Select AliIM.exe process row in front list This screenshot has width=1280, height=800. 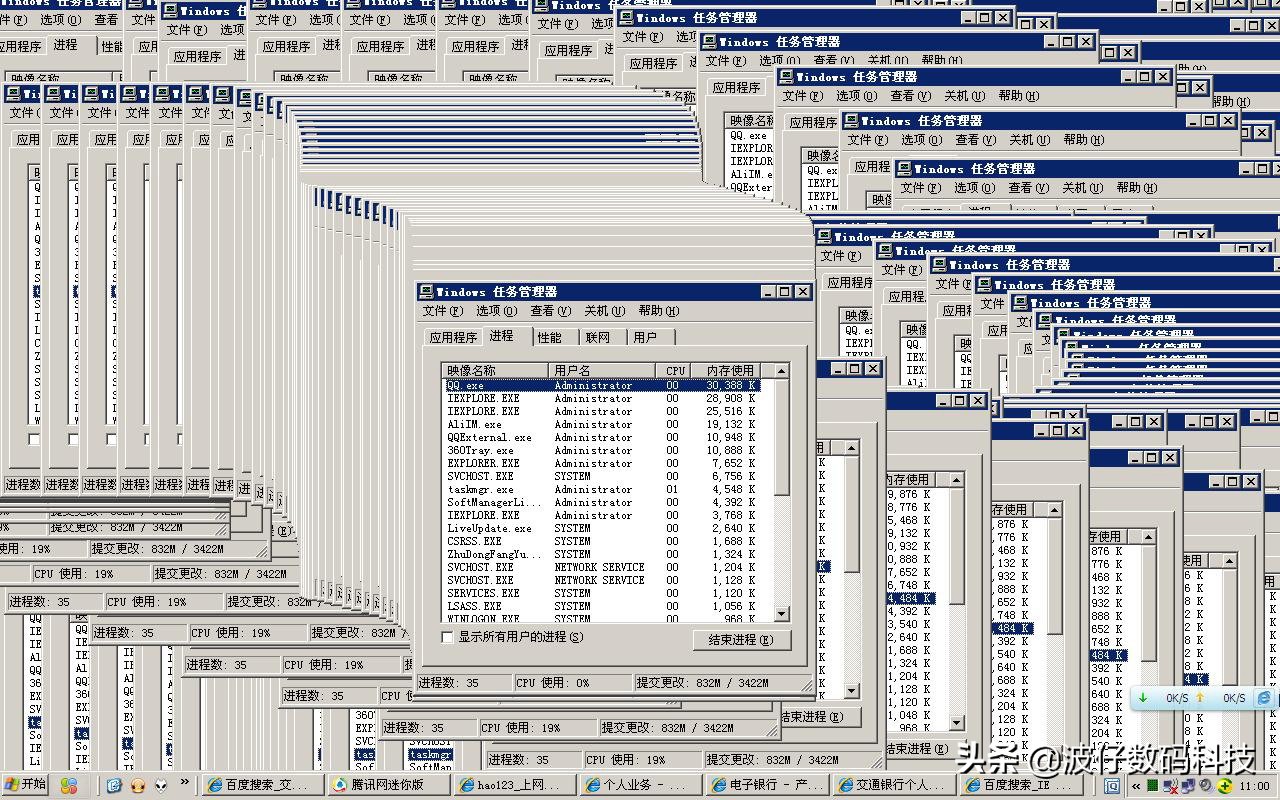602,424
